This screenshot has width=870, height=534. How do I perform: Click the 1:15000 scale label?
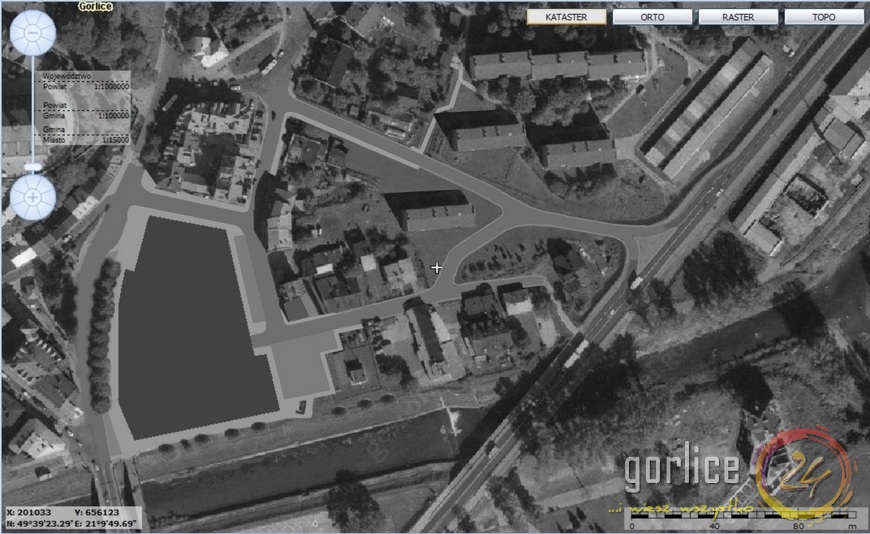click(115, 140)
